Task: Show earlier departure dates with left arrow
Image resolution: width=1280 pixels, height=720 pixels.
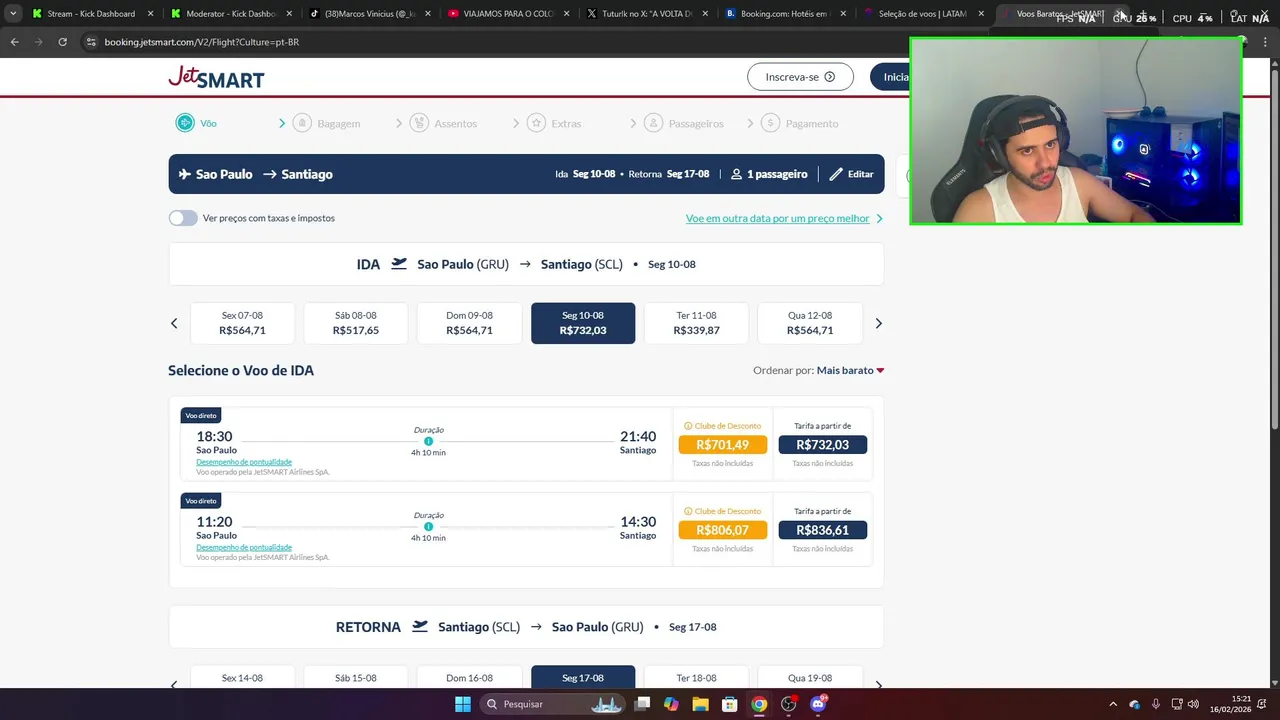Action: (x=174, y=323)
